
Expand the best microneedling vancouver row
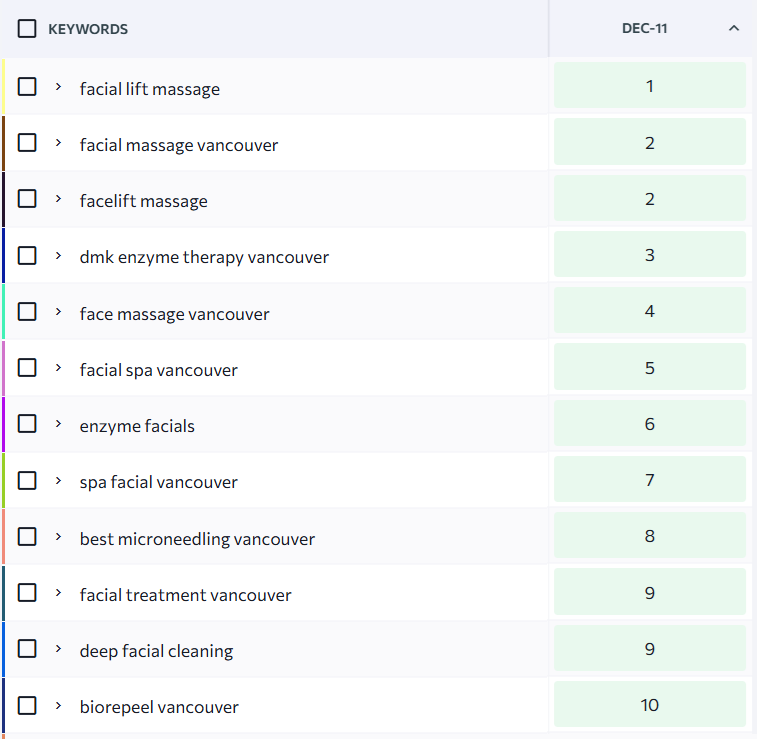pos(59,538)
